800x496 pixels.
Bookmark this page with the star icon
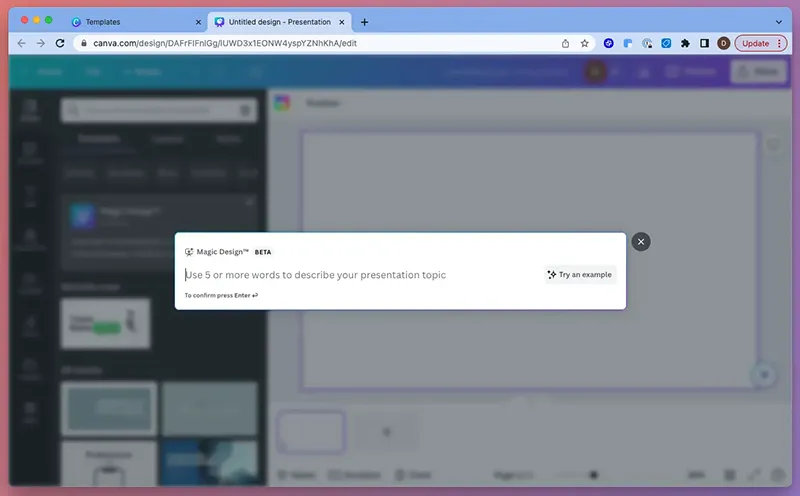[x=585, y=43]
